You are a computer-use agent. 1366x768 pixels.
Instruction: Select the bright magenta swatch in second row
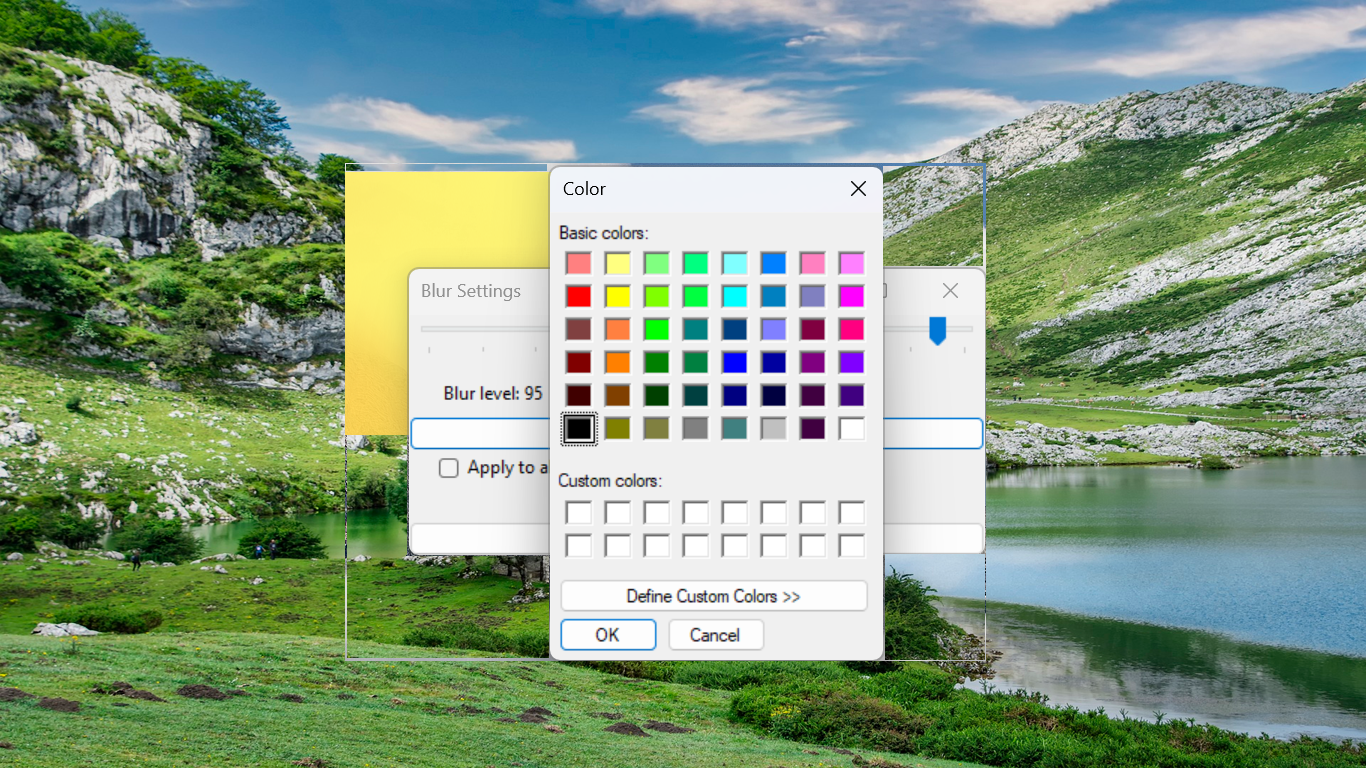click(851, 296)
